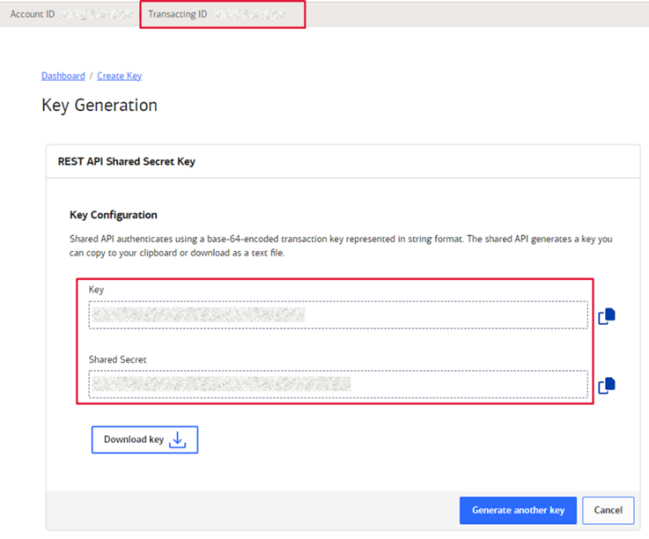Click the Key Configuration subheading
This screenshot has width=649, height=539.
click(x=113, y=214)
